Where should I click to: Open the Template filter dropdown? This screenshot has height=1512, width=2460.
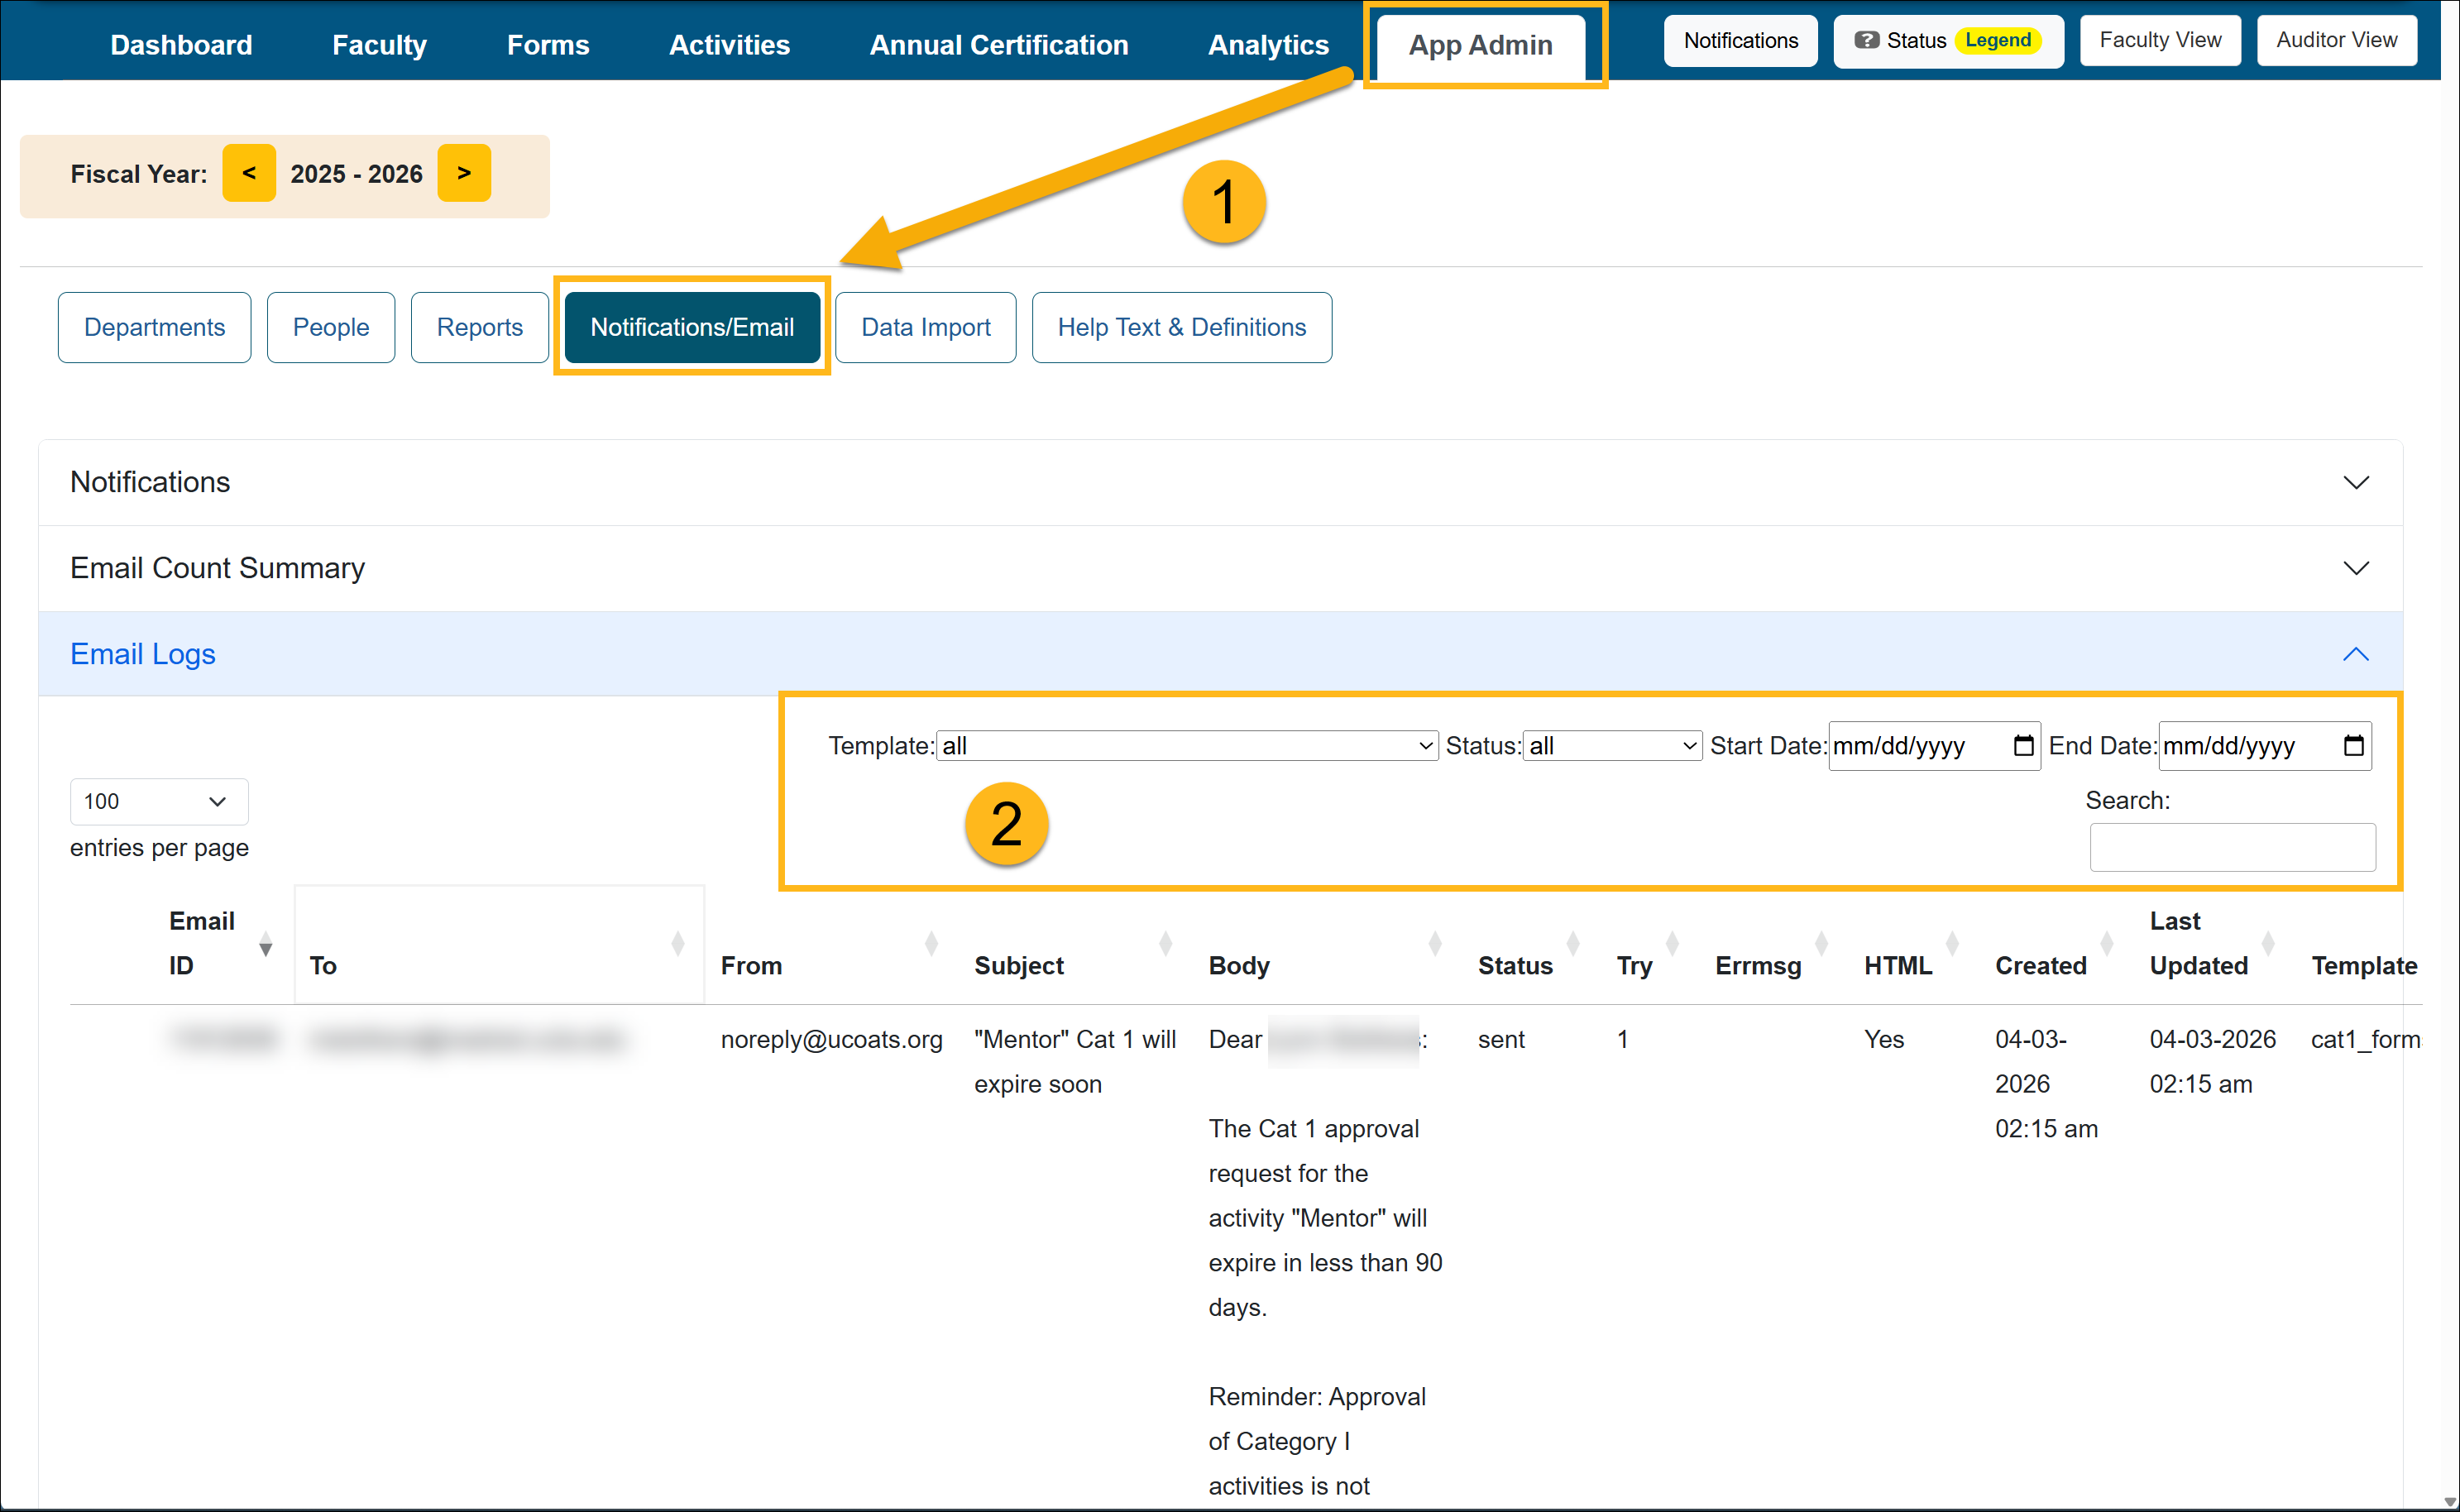point(1186,746)
